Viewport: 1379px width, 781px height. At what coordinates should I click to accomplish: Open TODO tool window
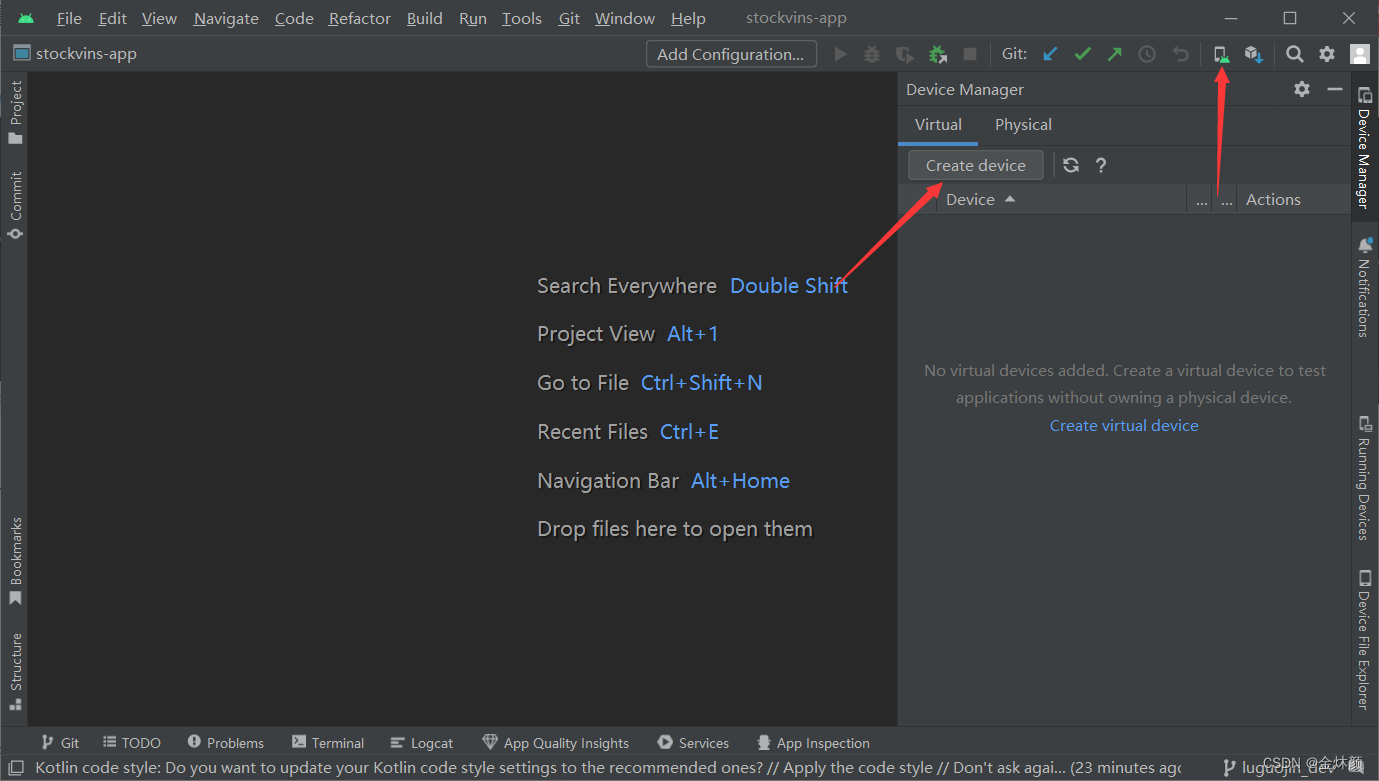click(x=131, y=743)
